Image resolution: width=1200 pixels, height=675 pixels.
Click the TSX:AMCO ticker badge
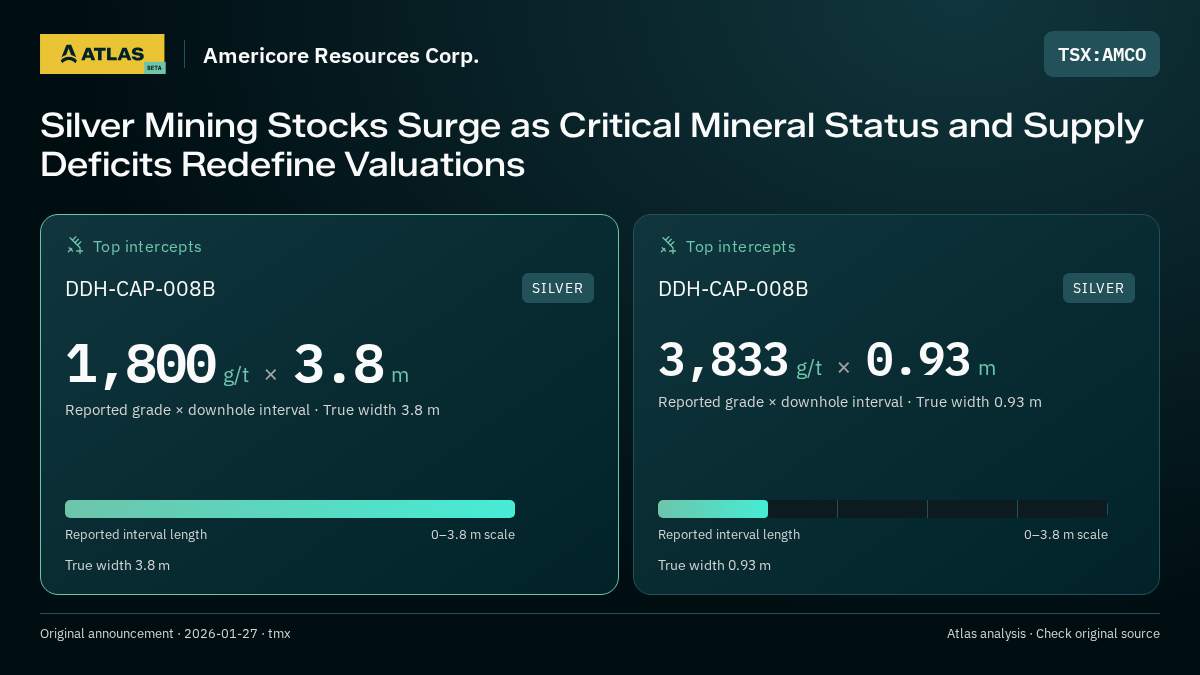(1102, 54)
